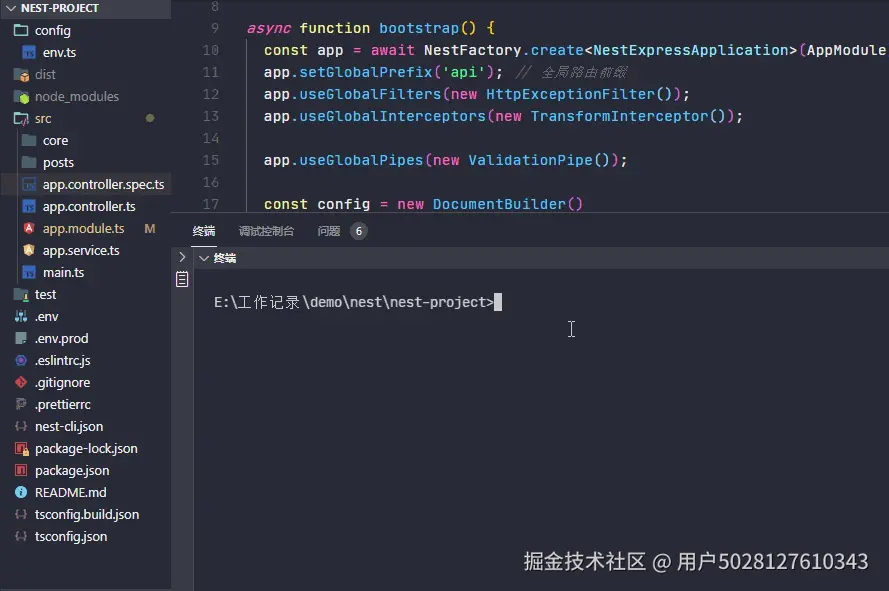Collapse the NEST-PROJECT folder tree
Image resolution: width=889 pixels, height=591 pixels.
tap(10, 7)
